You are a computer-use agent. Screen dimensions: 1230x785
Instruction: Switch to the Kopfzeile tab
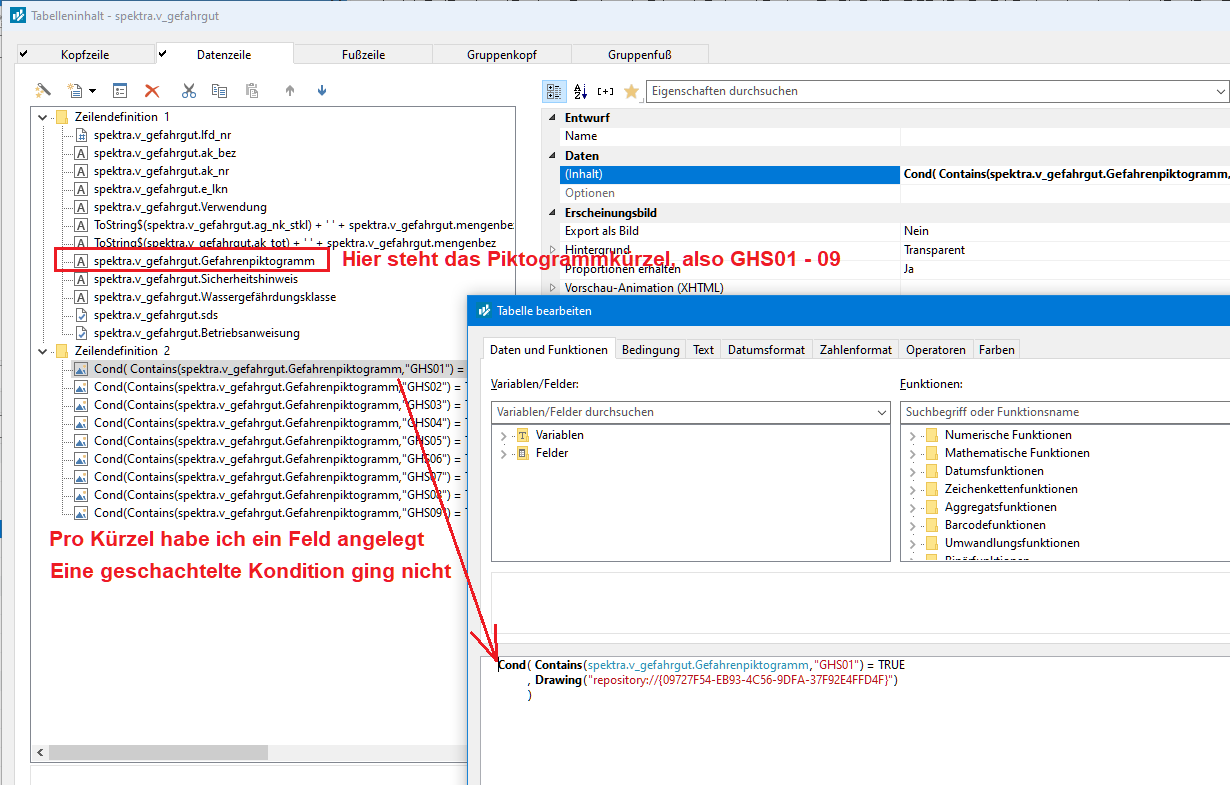(x=85, y=55)
